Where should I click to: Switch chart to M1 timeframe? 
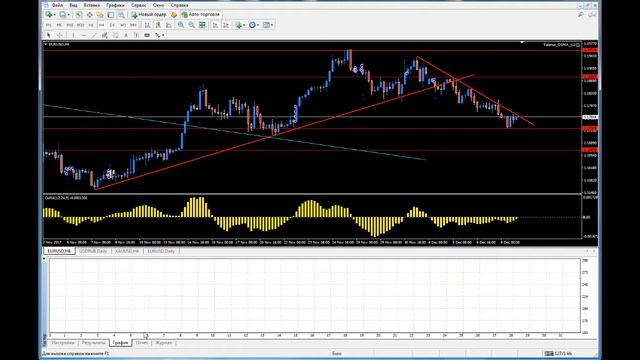point(49,25)
